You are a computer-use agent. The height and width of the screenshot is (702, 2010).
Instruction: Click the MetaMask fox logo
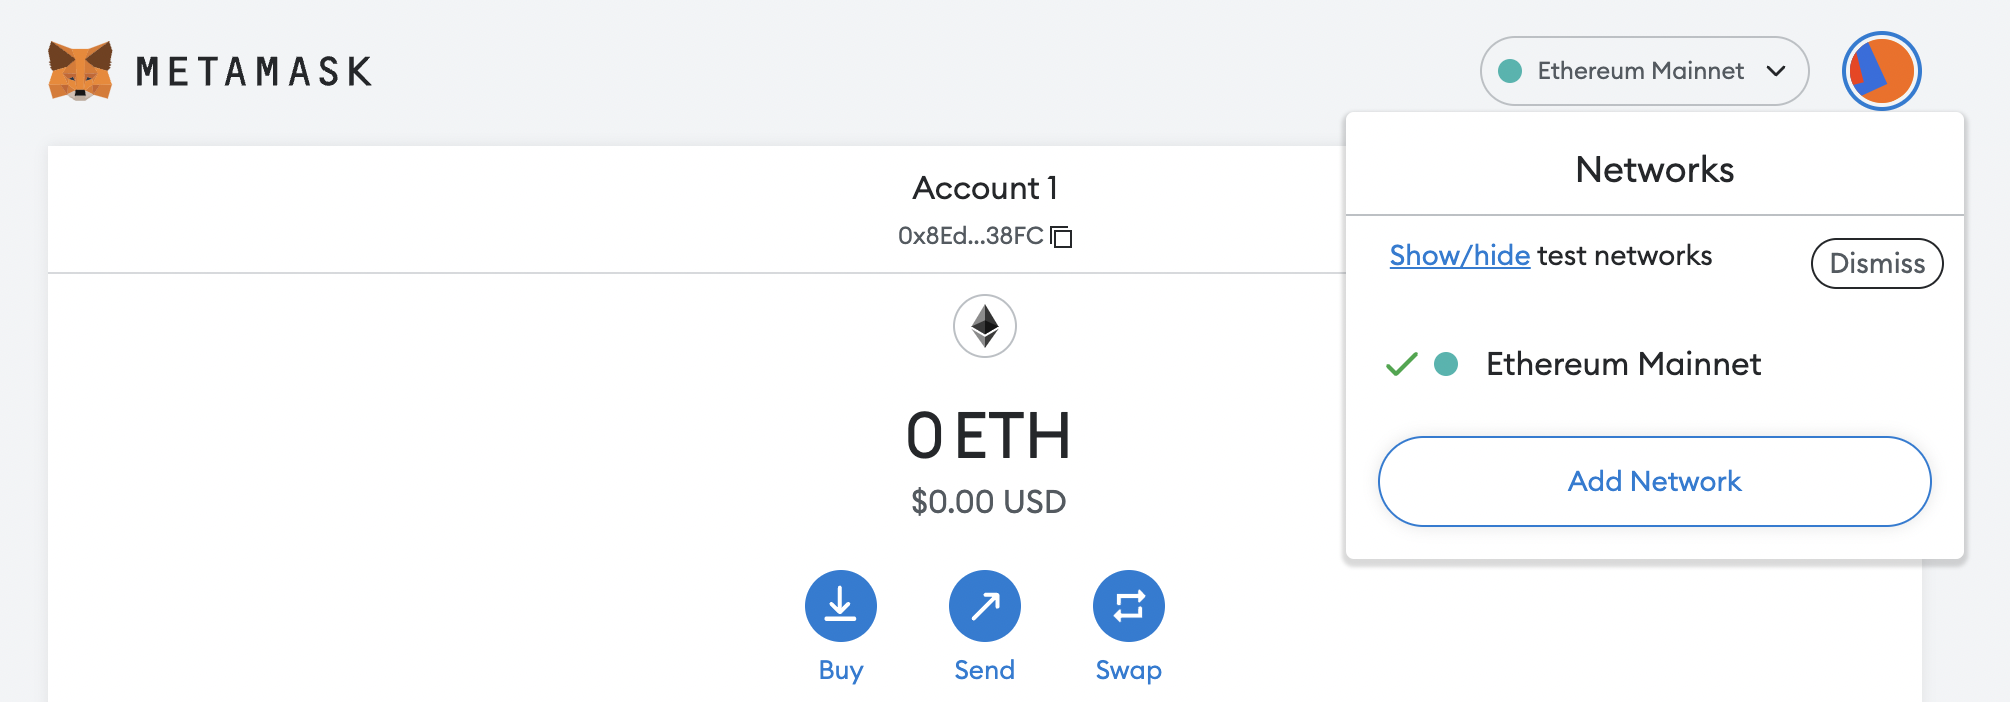(x=80, y=70)
